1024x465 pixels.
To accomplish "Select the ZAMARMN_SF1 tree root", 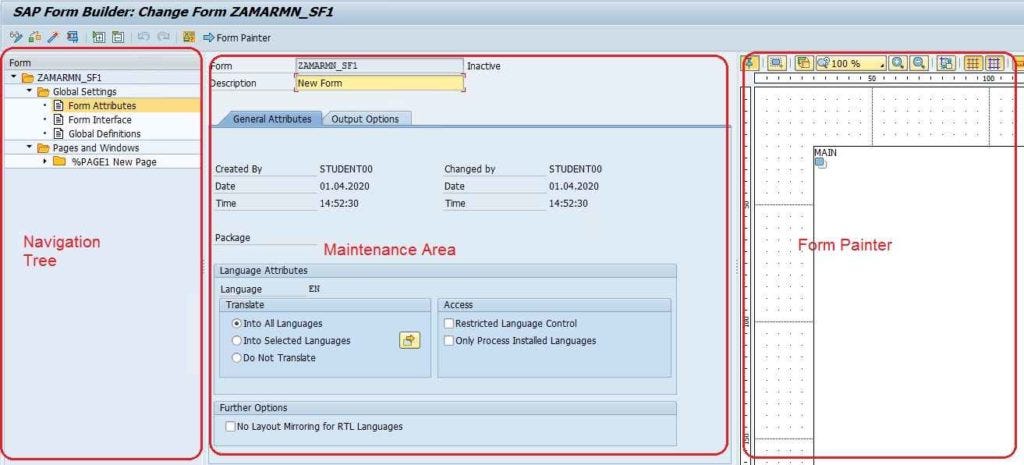I will (x=69, y=78).
